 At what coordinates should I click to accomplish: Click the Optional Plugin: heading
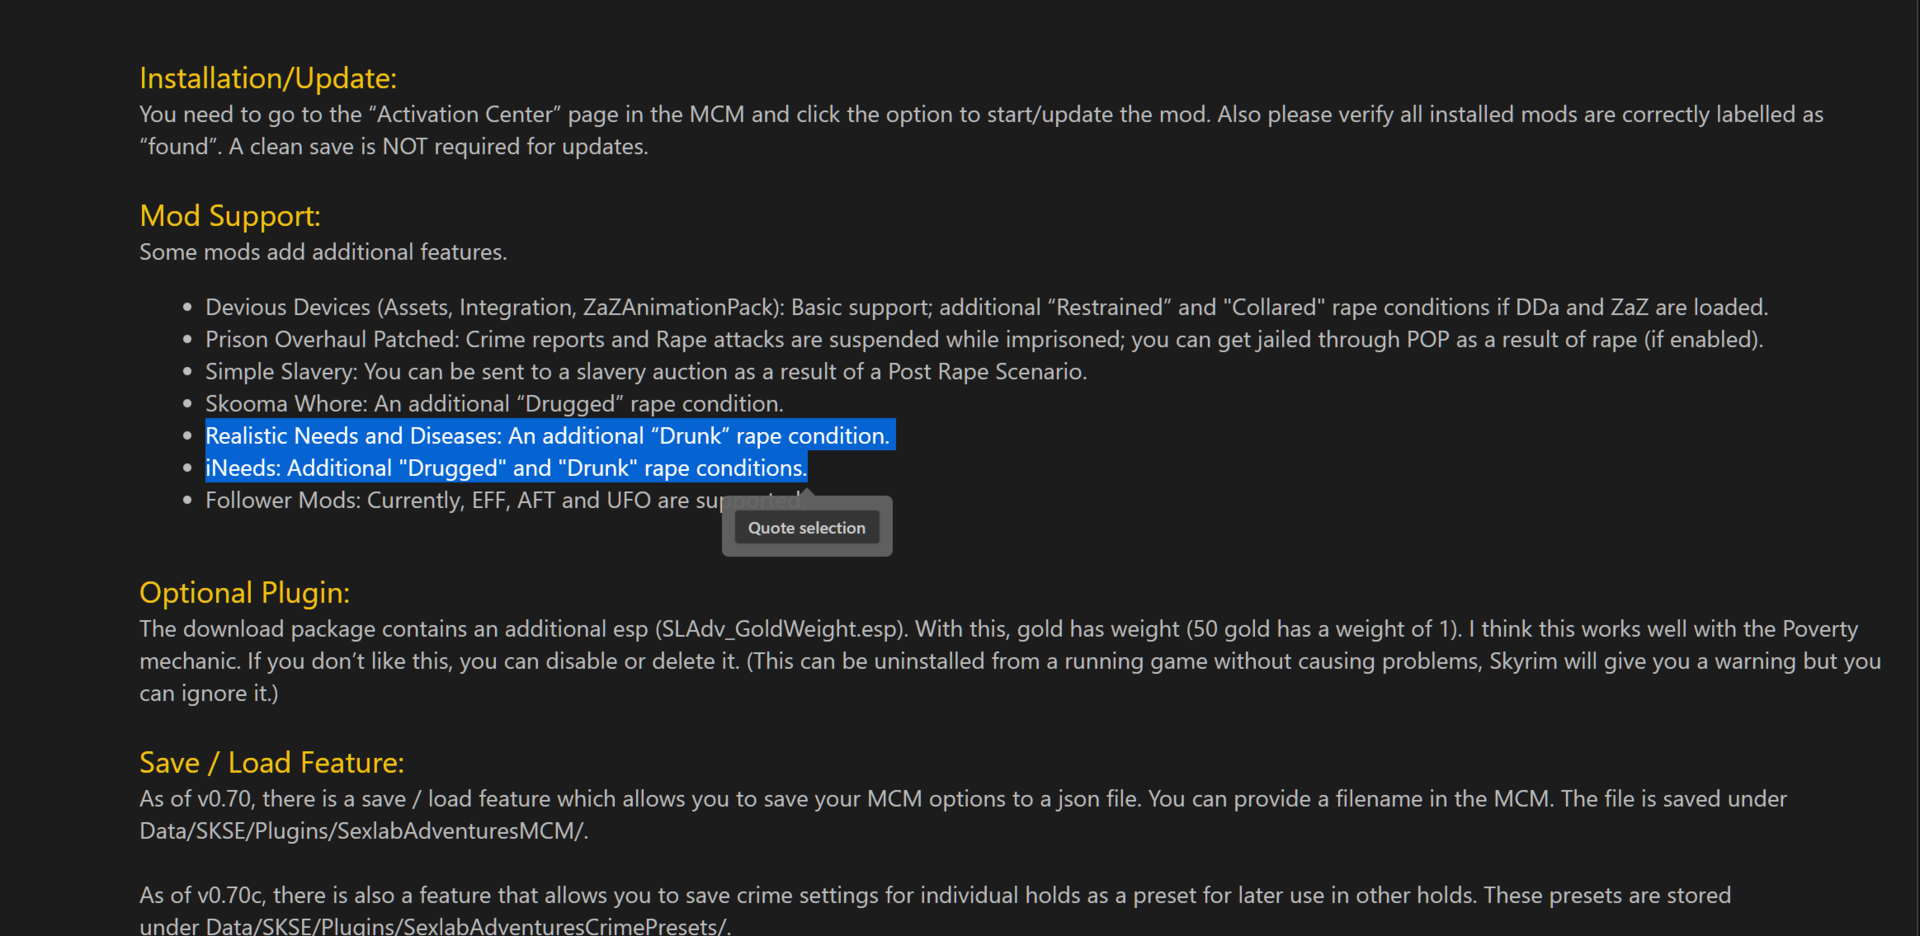tap(245, 593)
